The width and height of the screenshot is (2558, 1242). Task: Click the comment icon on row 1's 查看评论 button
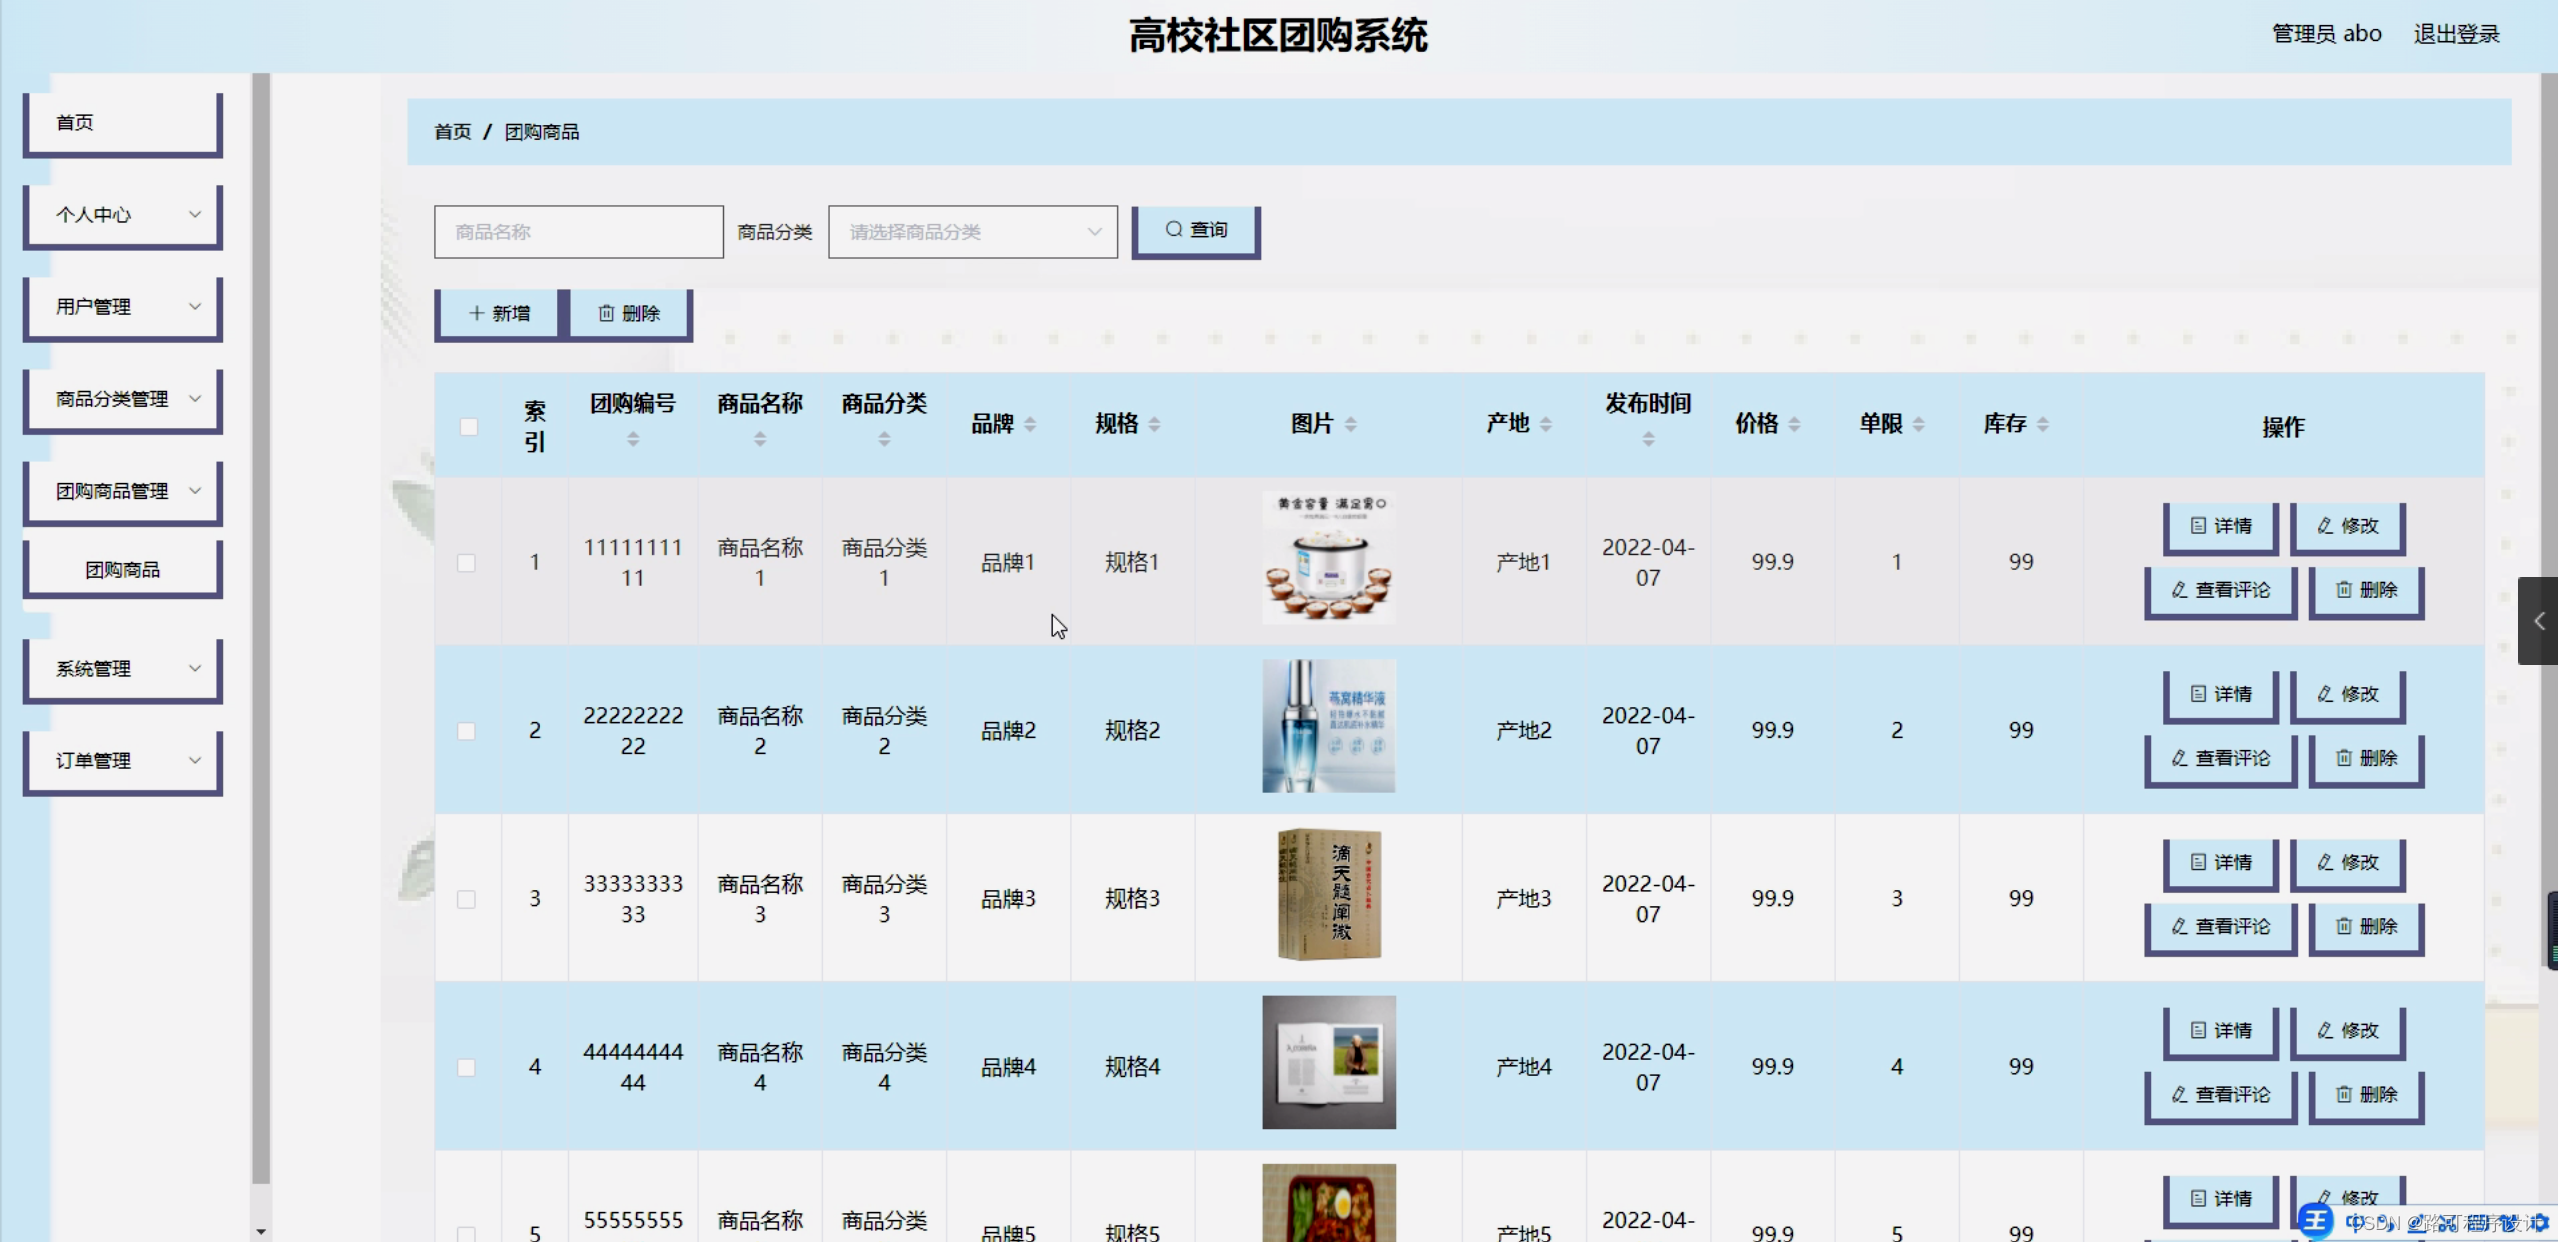(2180, 590)
